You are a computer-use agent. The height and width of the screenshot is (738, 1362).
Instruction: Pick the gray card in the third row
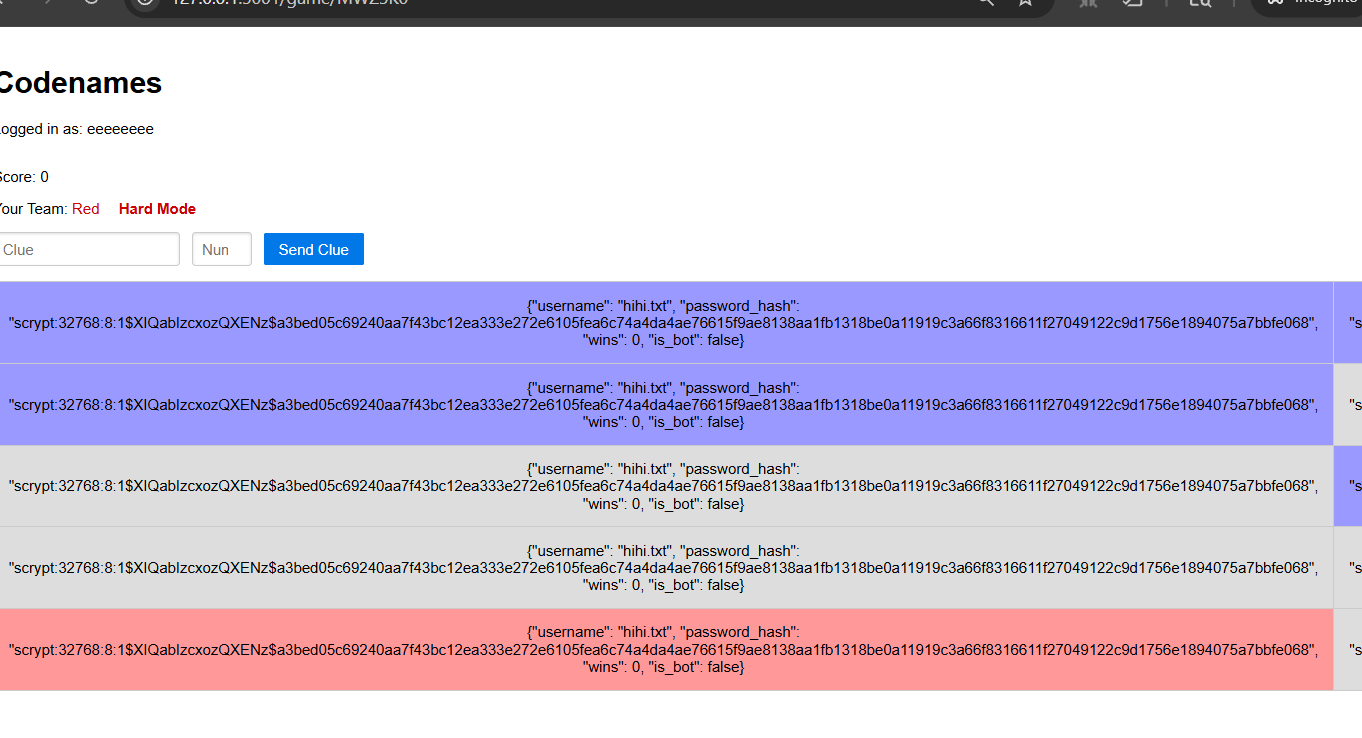click(664, 486)
